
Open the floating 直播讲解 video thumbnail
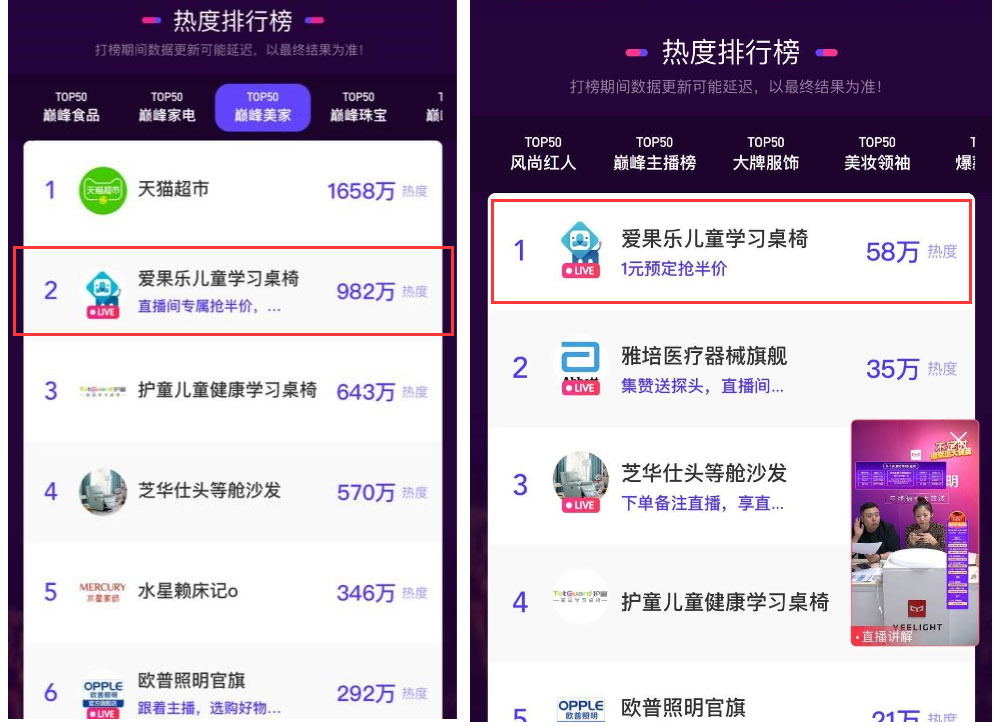[914, 533]
